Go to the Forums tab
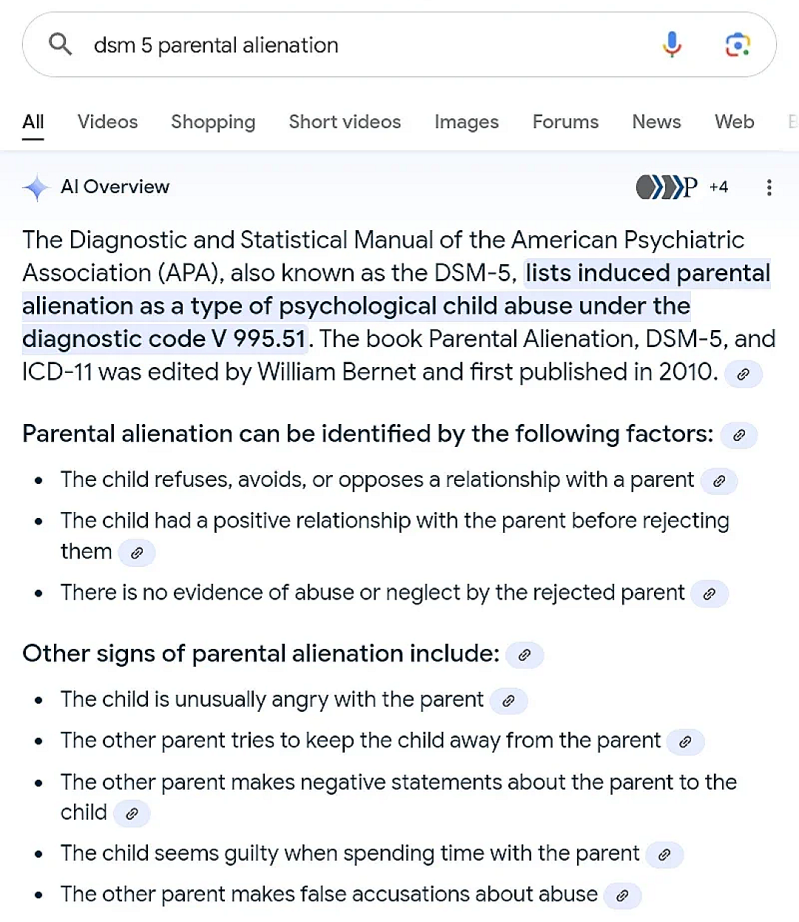Screen dimensions: 799x922 click(x=565, y=122)
